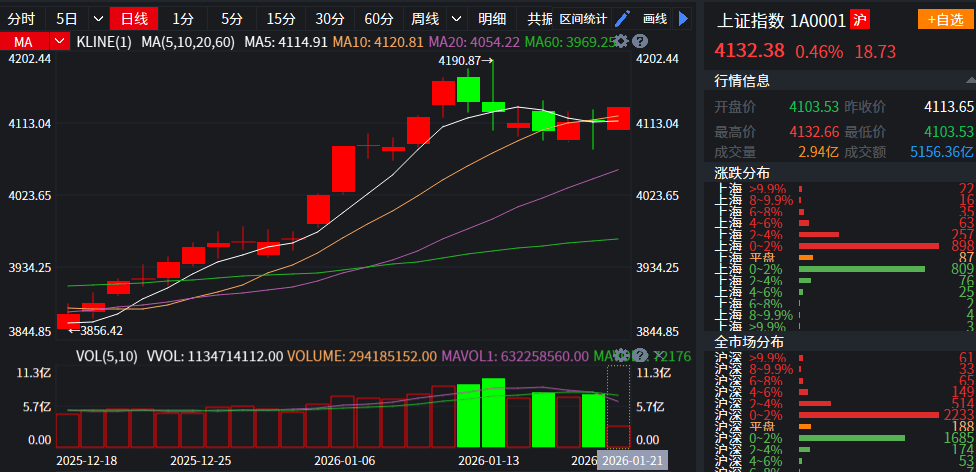Click the VOL indicator help icon
Viewport: 976px width, 472px height.
640,355
